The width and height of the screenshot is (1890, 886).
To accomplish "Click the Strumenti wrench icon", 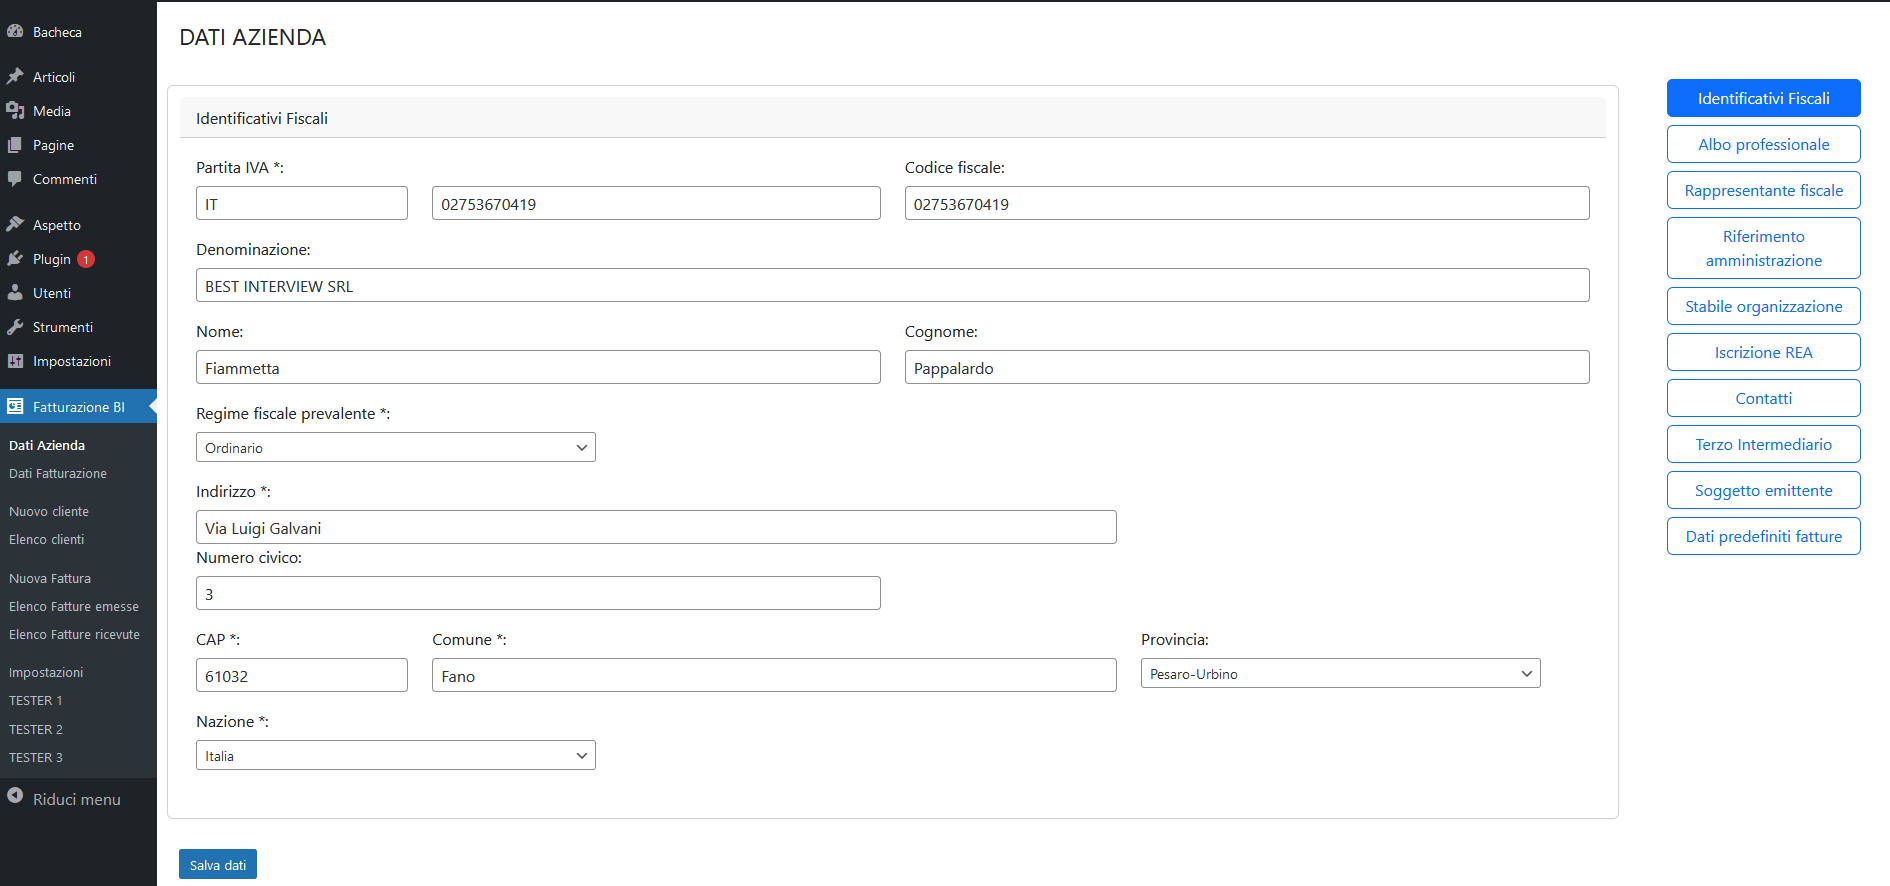I will 15,327.
